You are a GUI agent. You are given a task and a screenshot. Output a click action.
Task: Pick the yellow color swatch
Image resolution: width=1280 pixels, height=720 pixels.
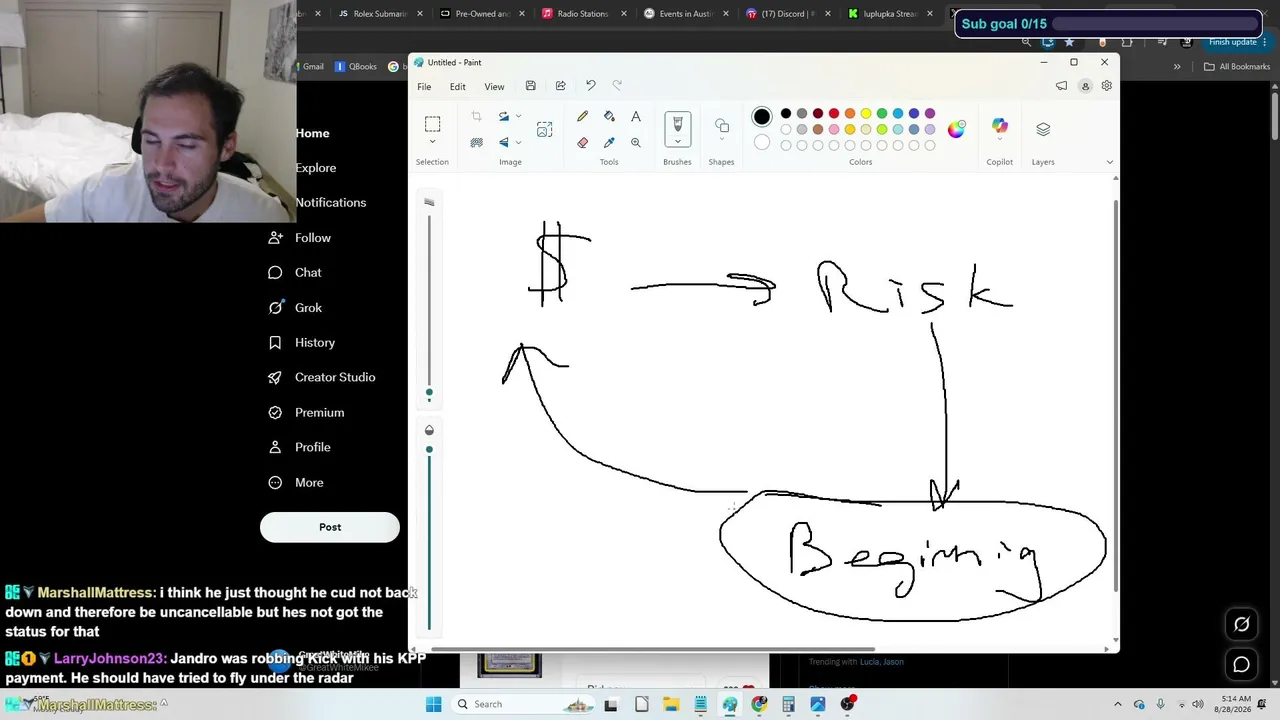coord(866,113)
